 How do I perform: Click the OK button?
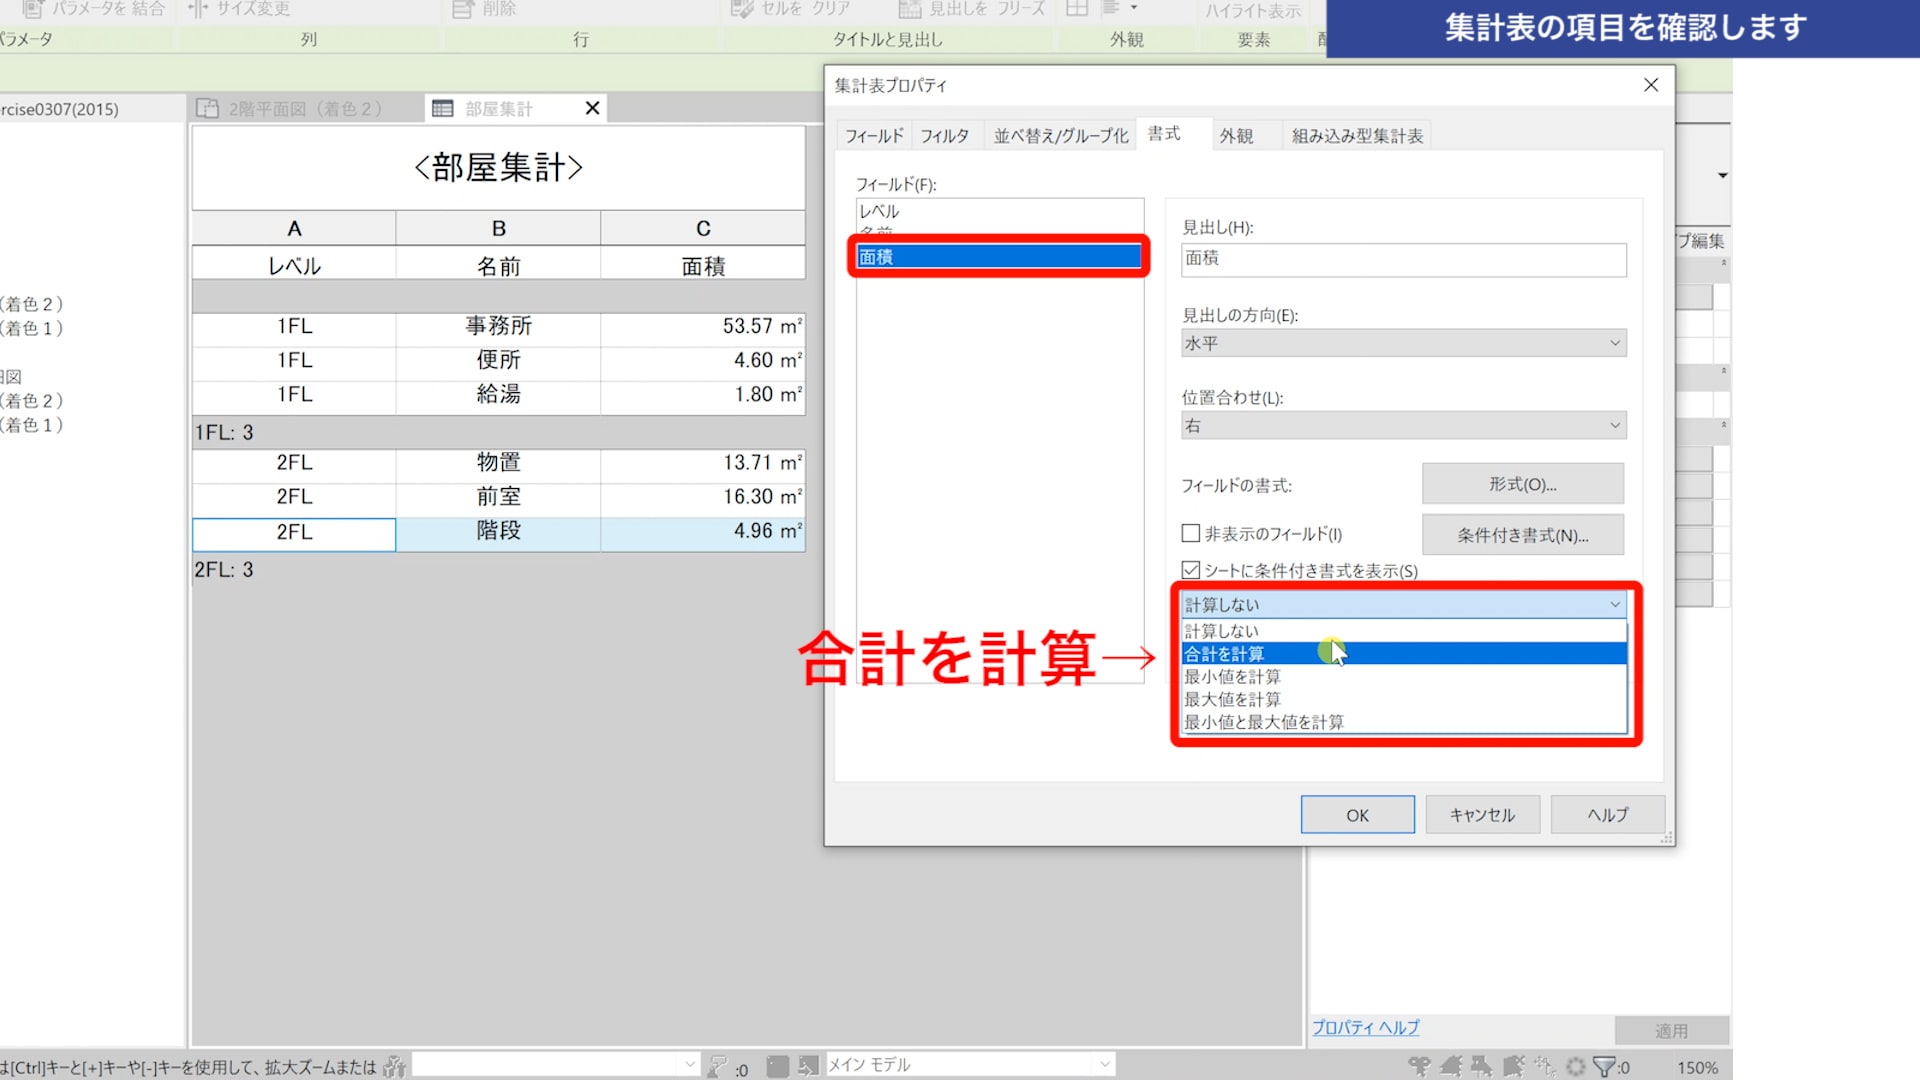coord(1357,815)
